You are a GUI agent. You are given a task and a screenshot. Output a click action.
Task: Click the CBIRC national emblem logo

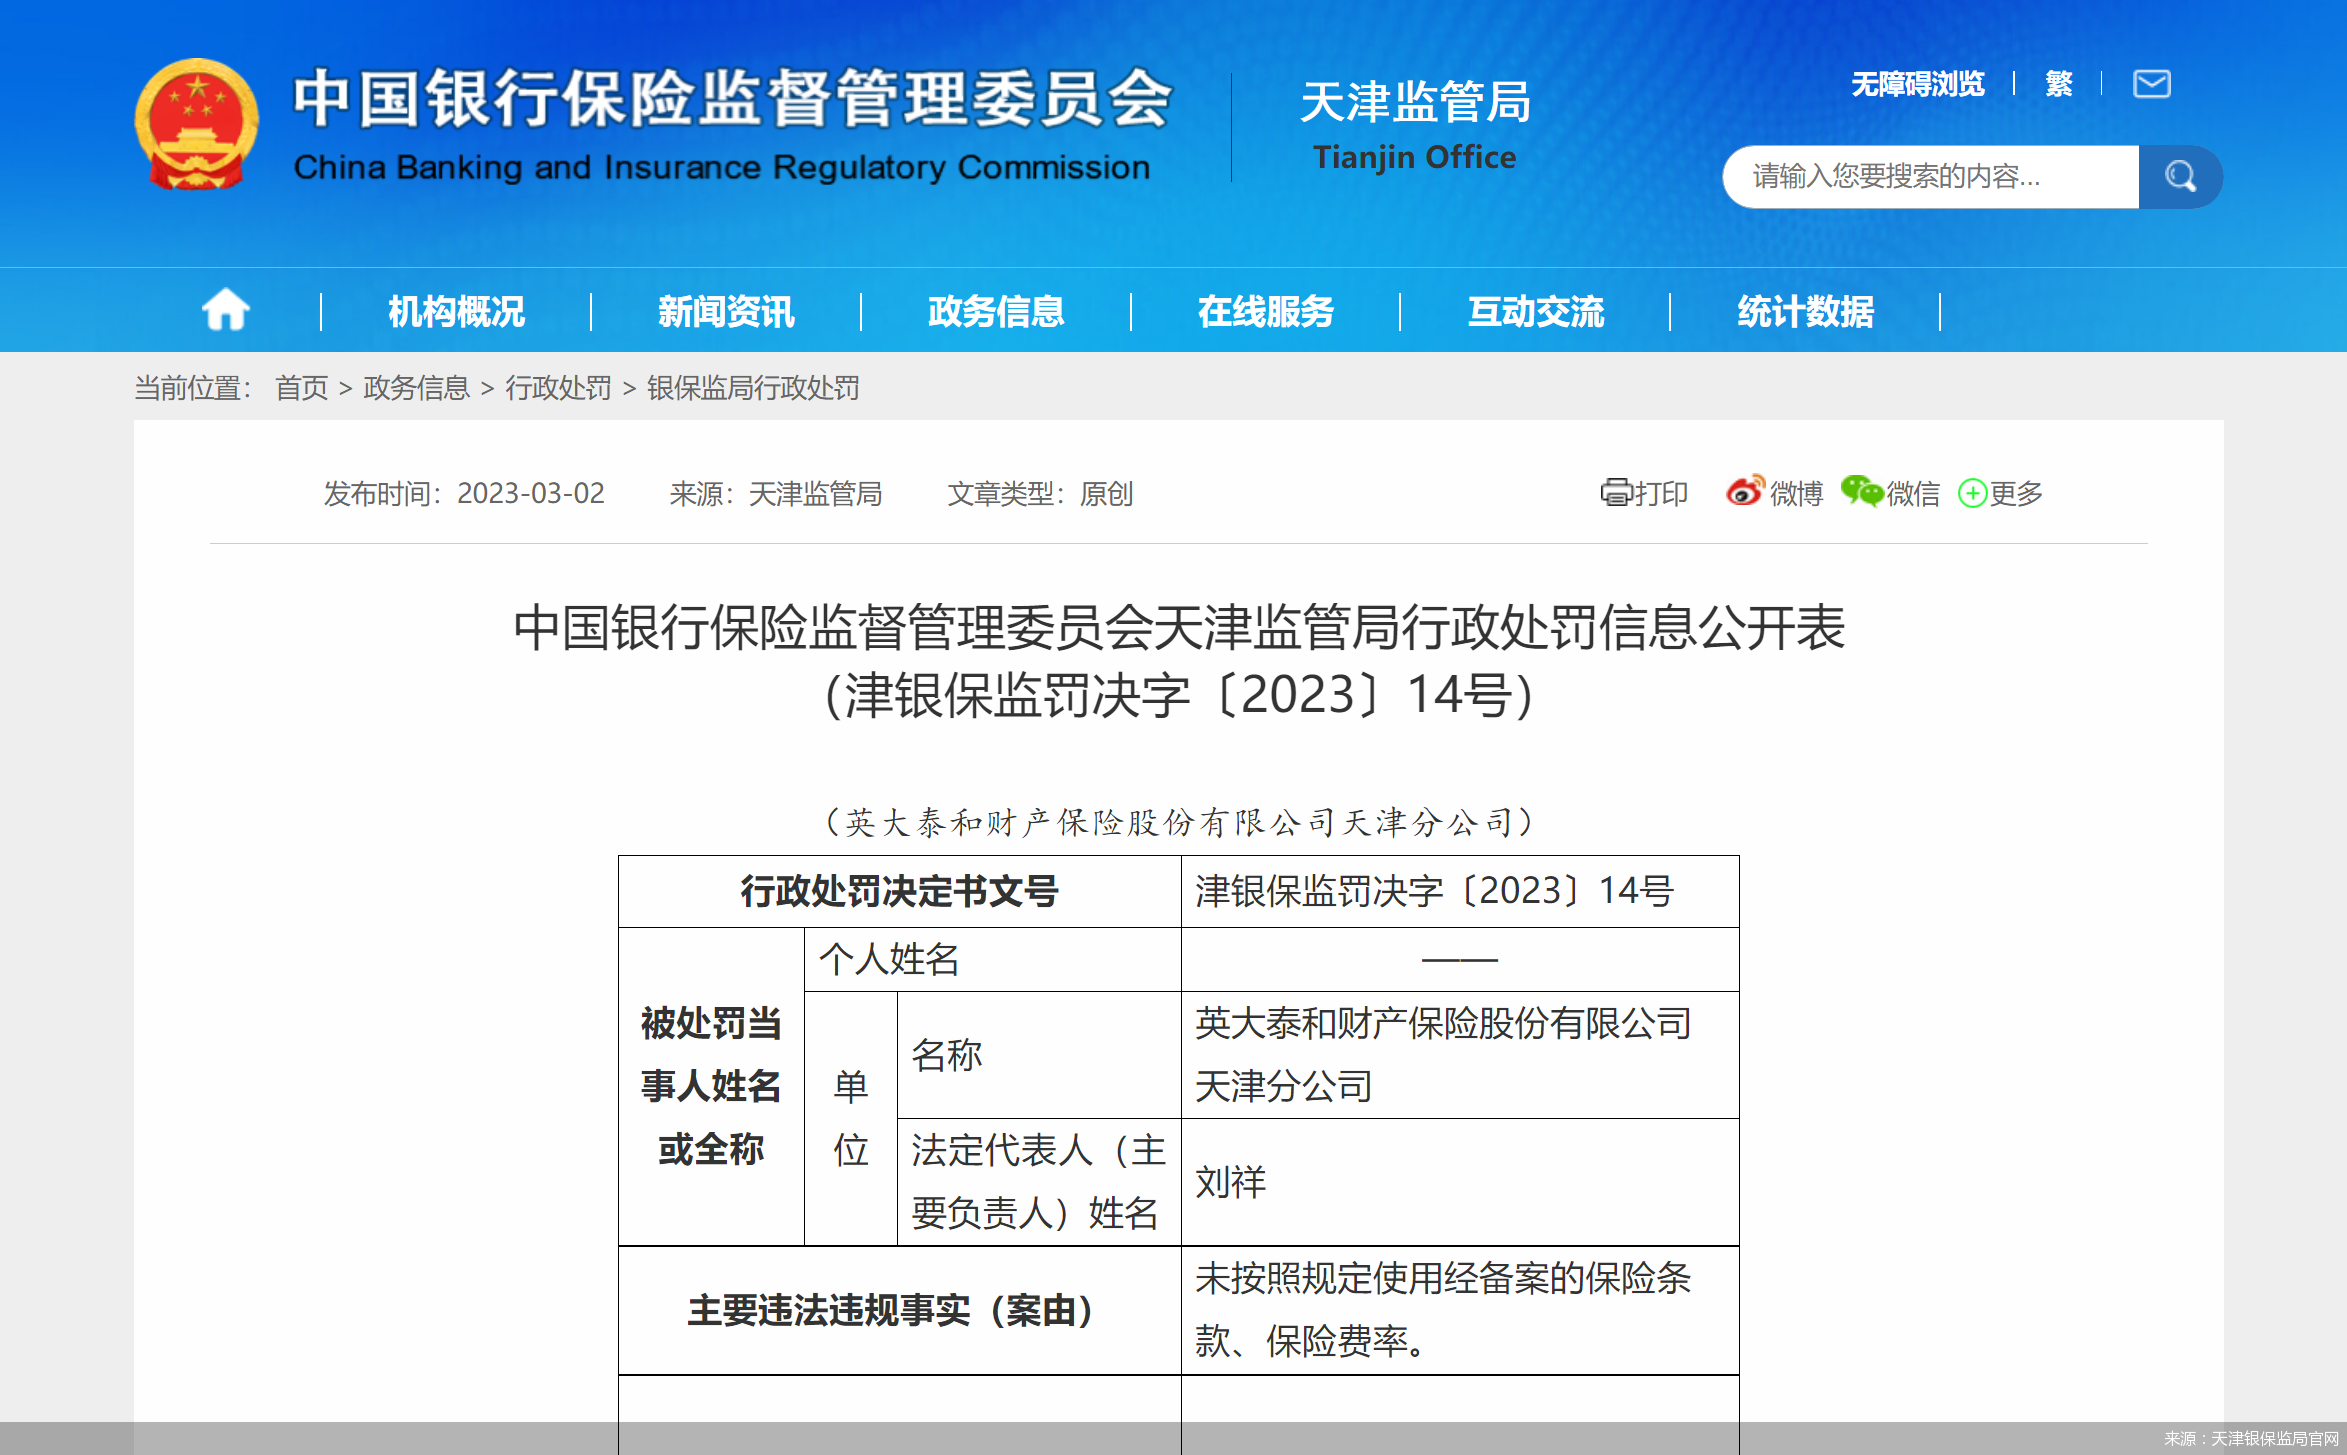(x=197, y=122)
